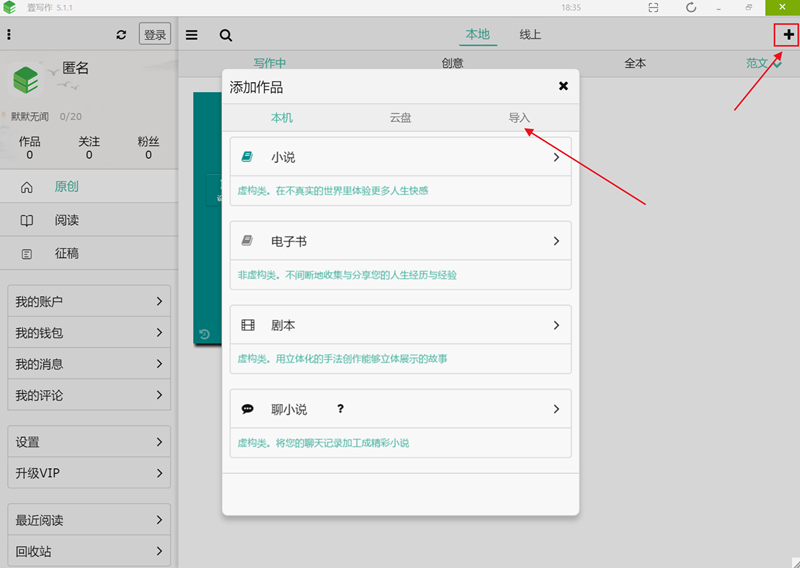Click the 添加作品 dialog title
This screenshot has height=568, width=800.
pyautogui.click(x=256, y=87)
